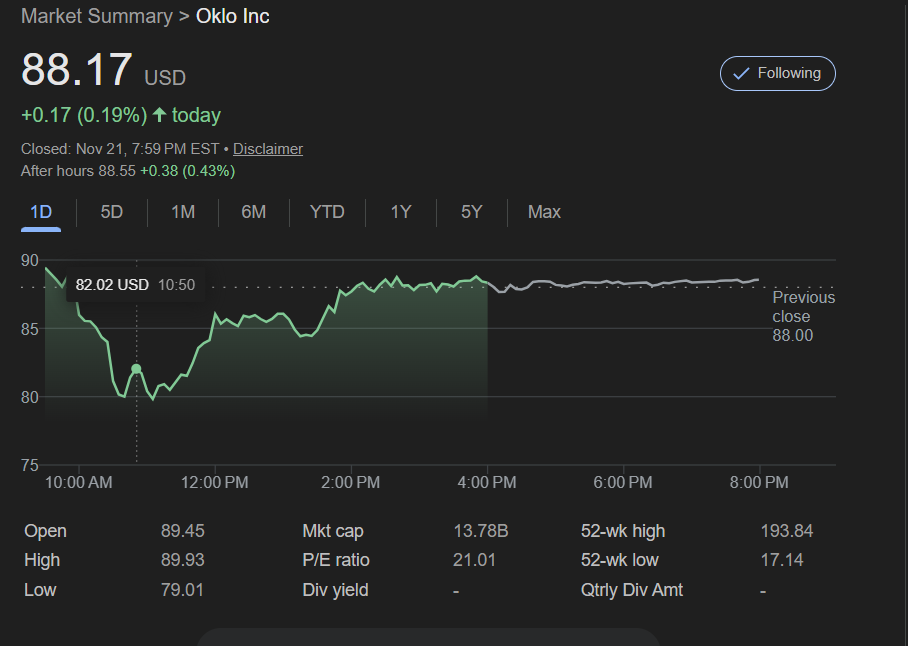This screenshot has height=646, width=908.
Task: Switch to the 5D chart view
Action: pyautogui.click(x=111, y=212)
